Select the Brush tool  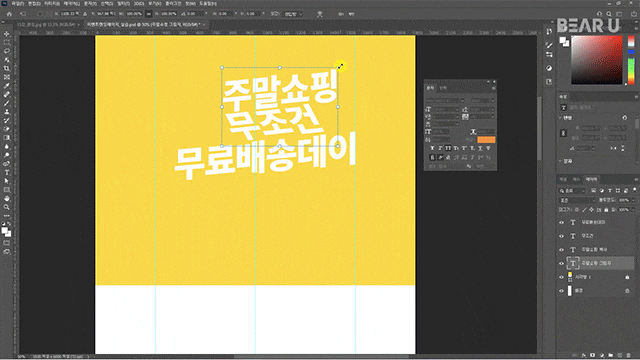click(7, 103)
